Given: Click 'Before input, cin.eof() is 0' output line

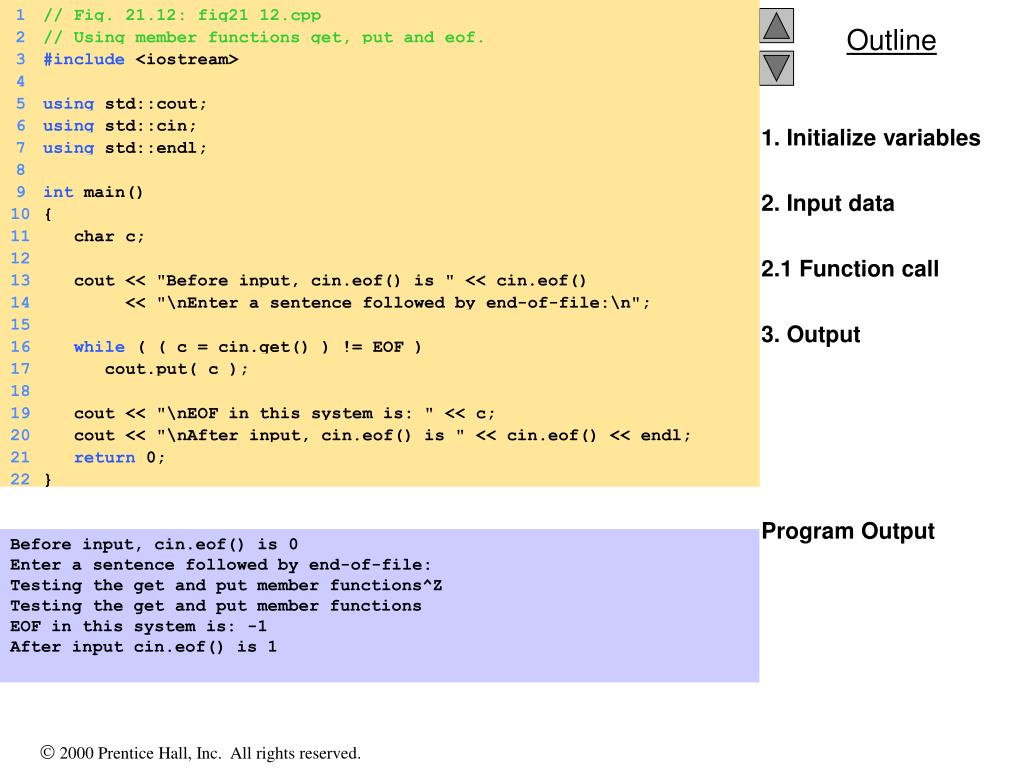Looking at the screenshot, I should pyautogui.click(x=153, y=545).
